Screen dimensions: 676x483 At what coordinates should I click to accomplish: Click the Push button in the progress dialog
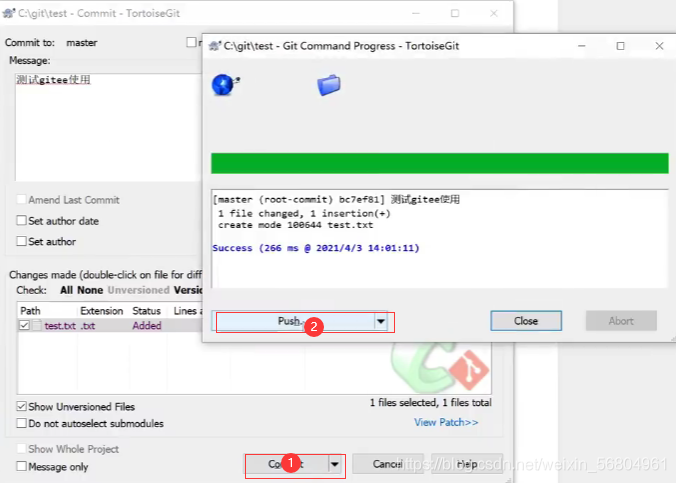pyautogui.click(x=294, y=321)
